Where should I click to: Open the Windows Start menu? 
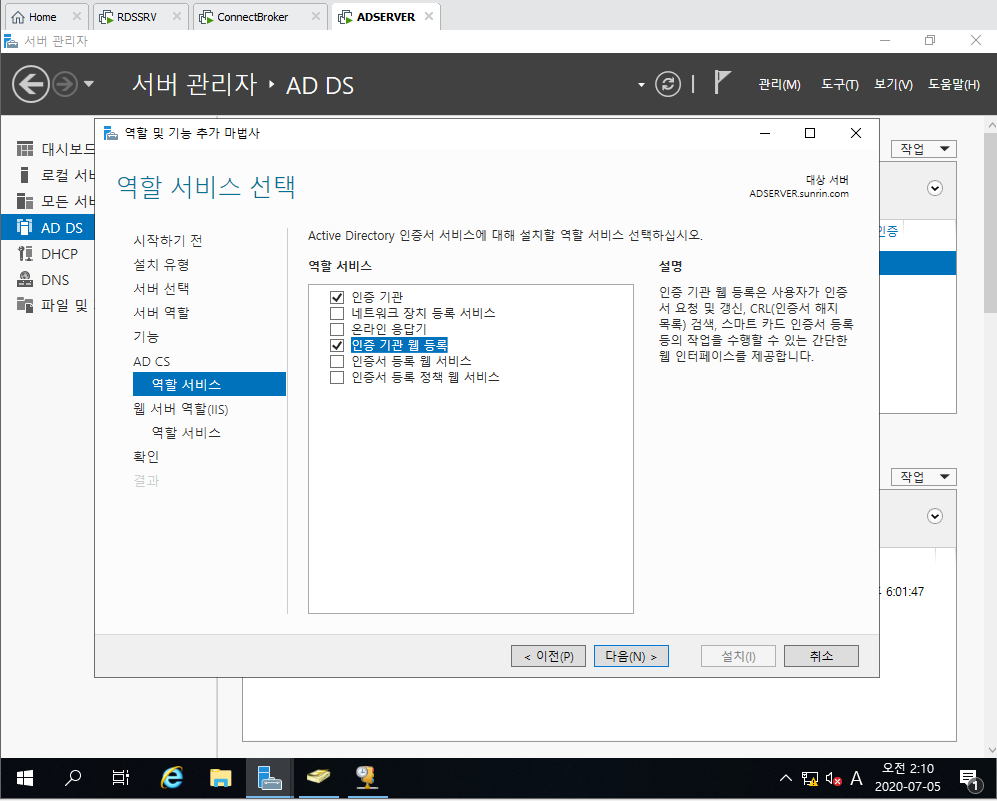coord(24,777)
